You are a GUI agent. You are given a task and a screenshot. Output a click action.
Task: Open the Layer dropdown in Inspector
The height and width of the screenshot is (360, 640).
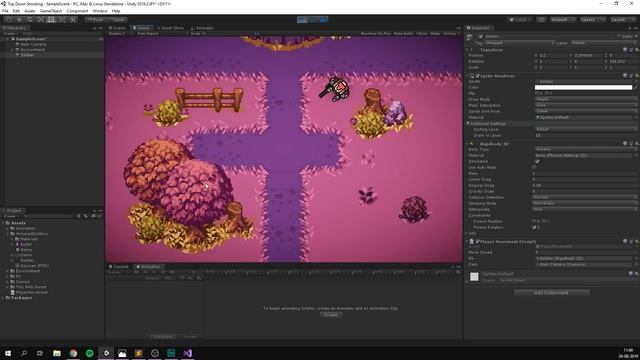[603, 43]
